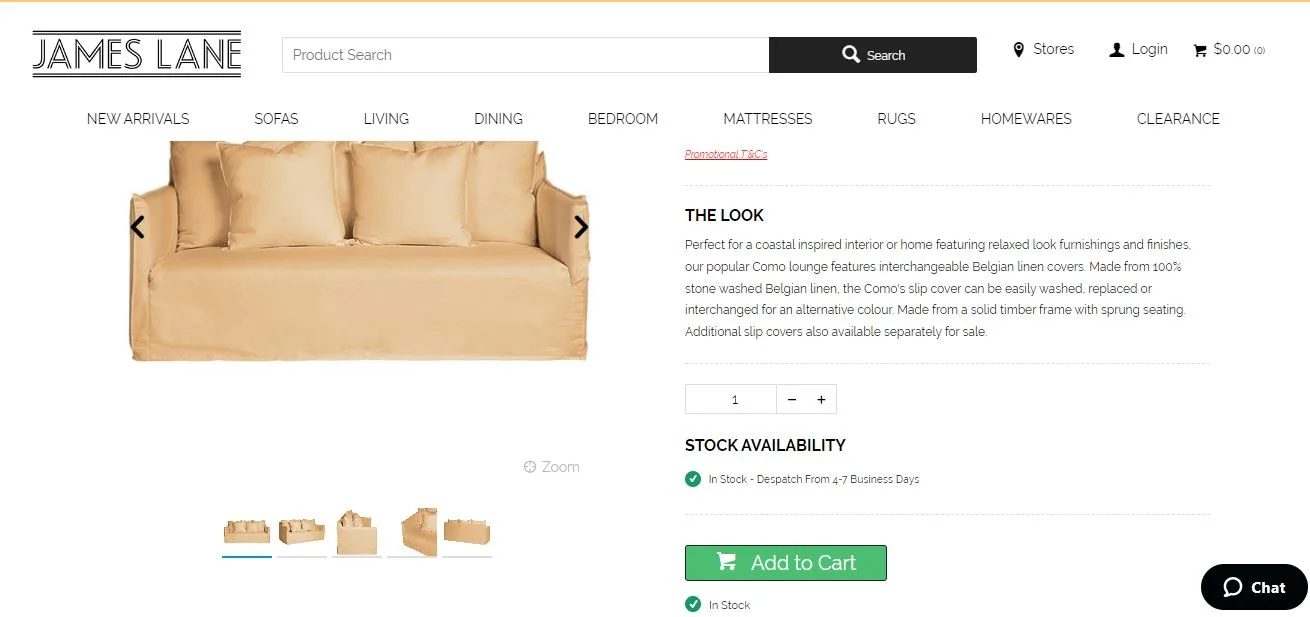Select the last sofa back-view thumbnail

467,532
